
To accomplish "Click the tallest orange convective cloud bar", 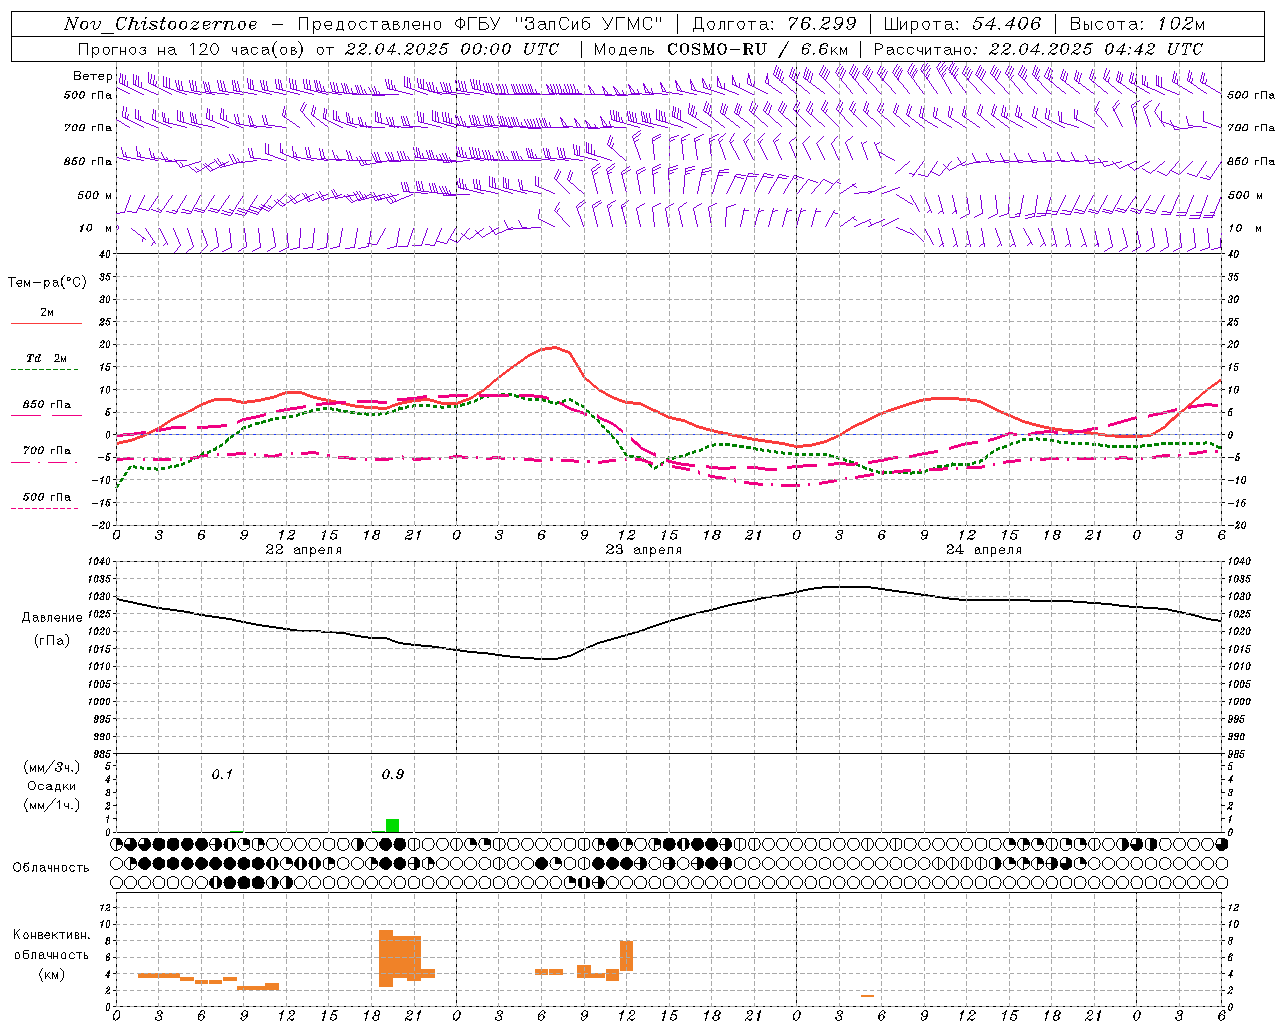I will point(386,958).
